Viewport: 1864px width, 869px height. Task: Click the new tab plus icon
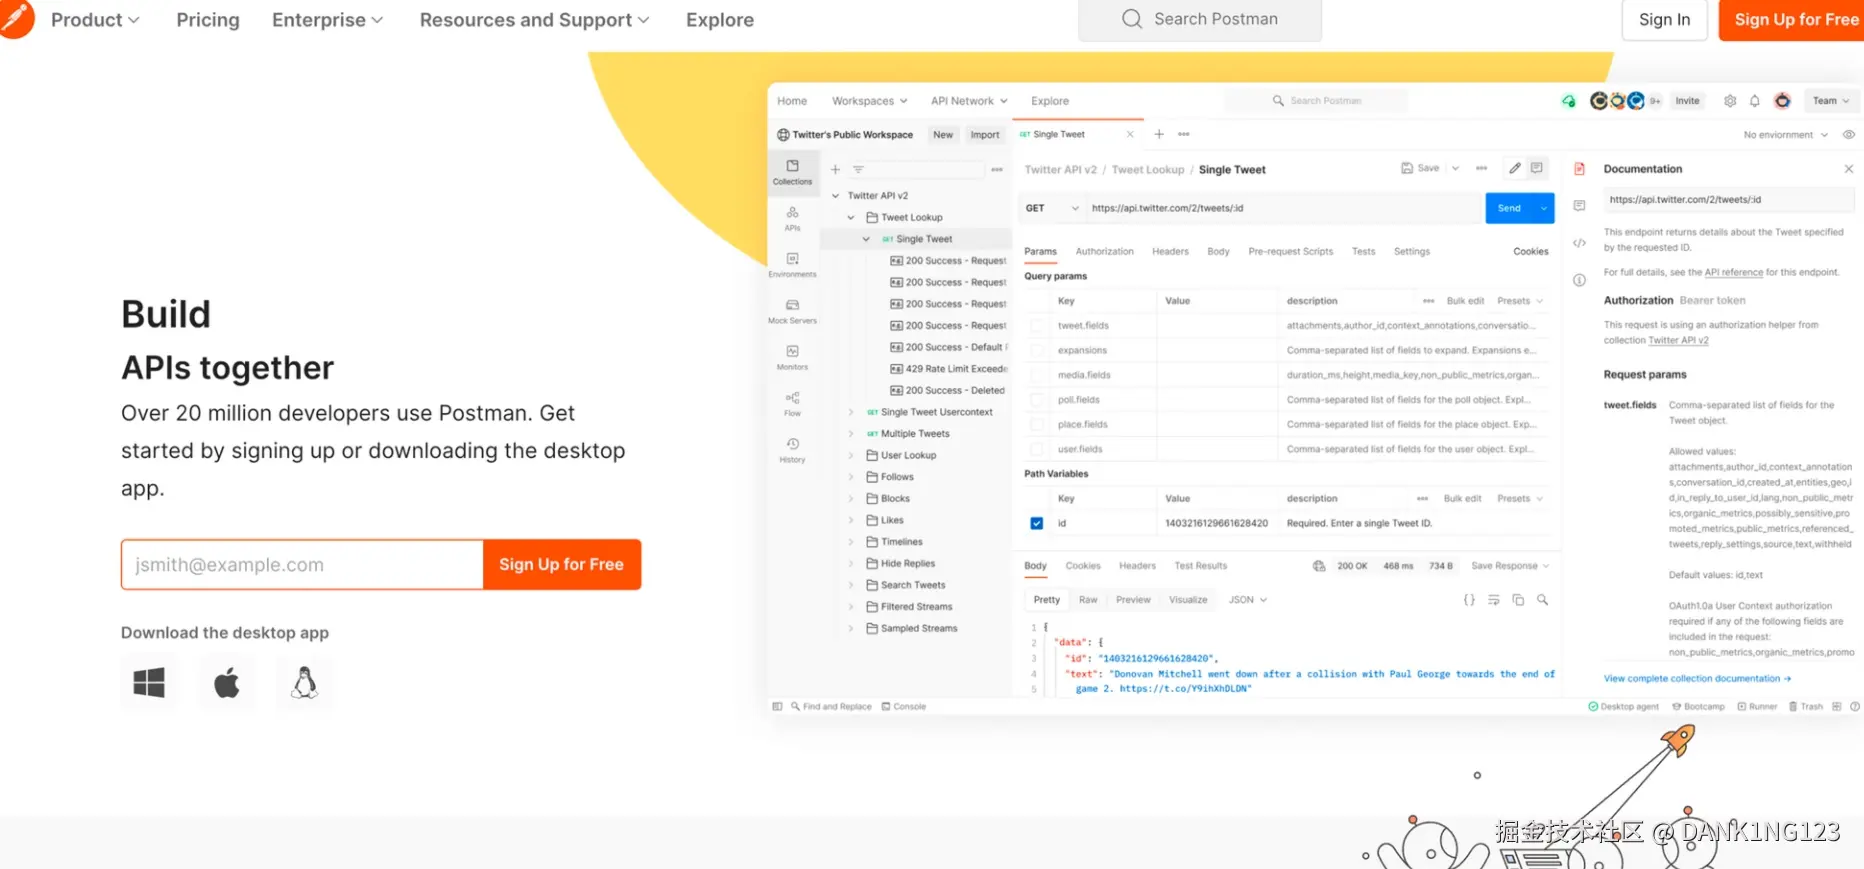[1159, 134]
